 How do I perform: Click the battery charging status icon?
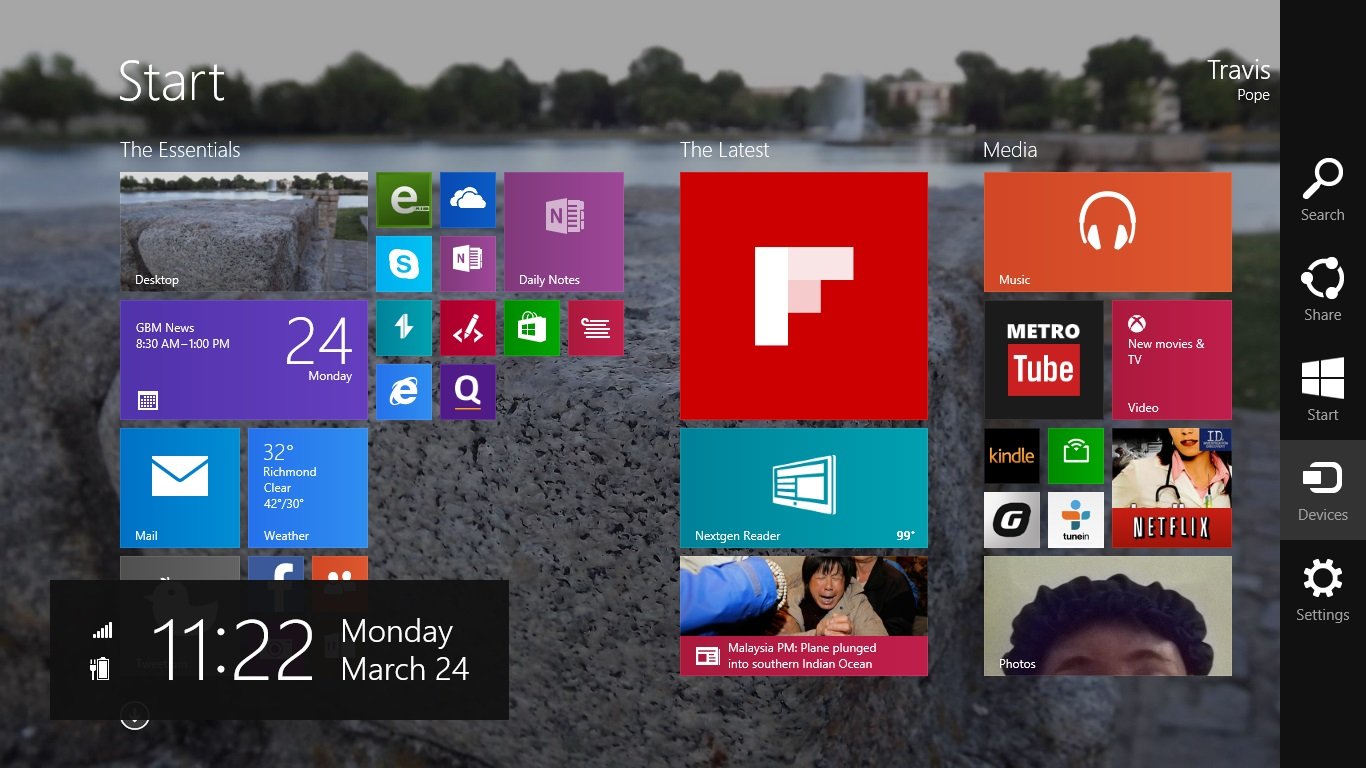click(100, 668)
